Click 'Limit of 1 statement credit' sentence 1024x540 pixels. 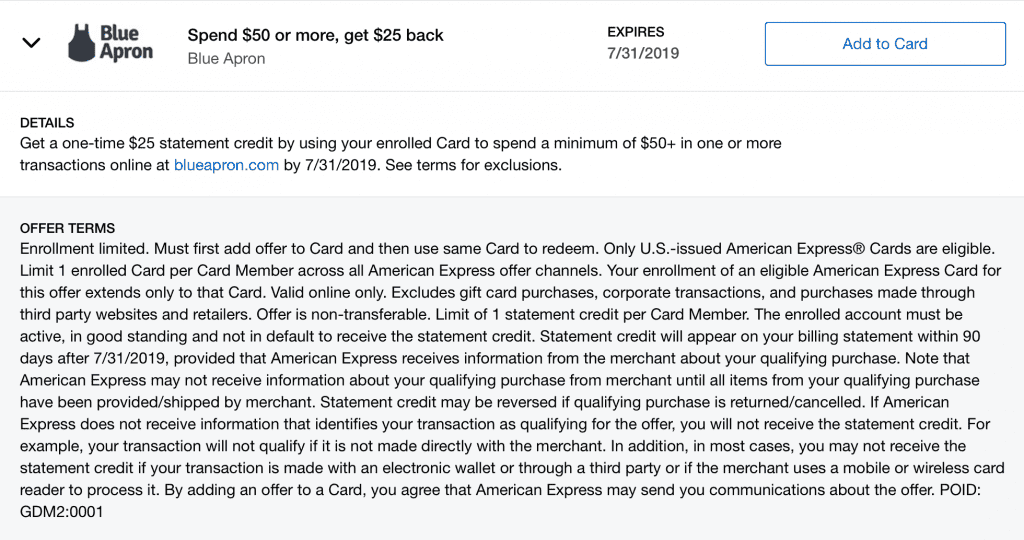coord(592,315)
